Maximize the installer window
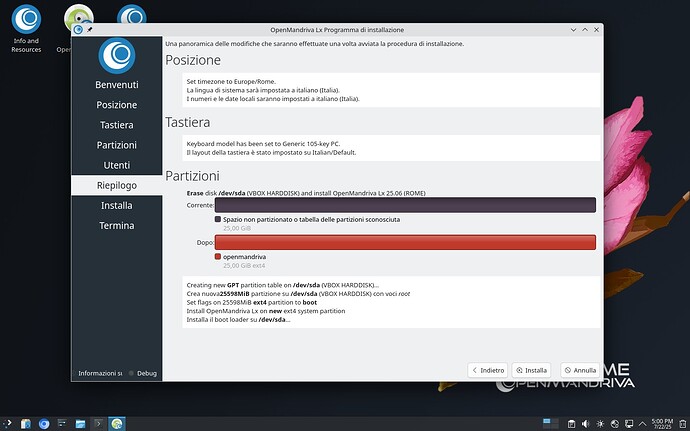 585,29
